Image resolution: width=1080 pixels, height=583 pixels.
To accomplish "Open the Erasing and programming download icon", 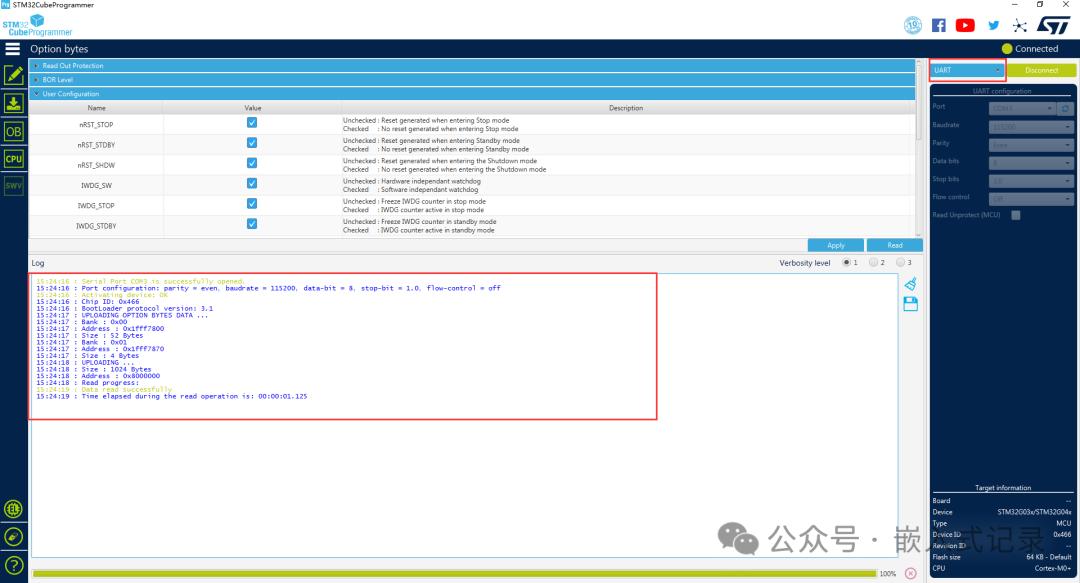I will 14,103.
